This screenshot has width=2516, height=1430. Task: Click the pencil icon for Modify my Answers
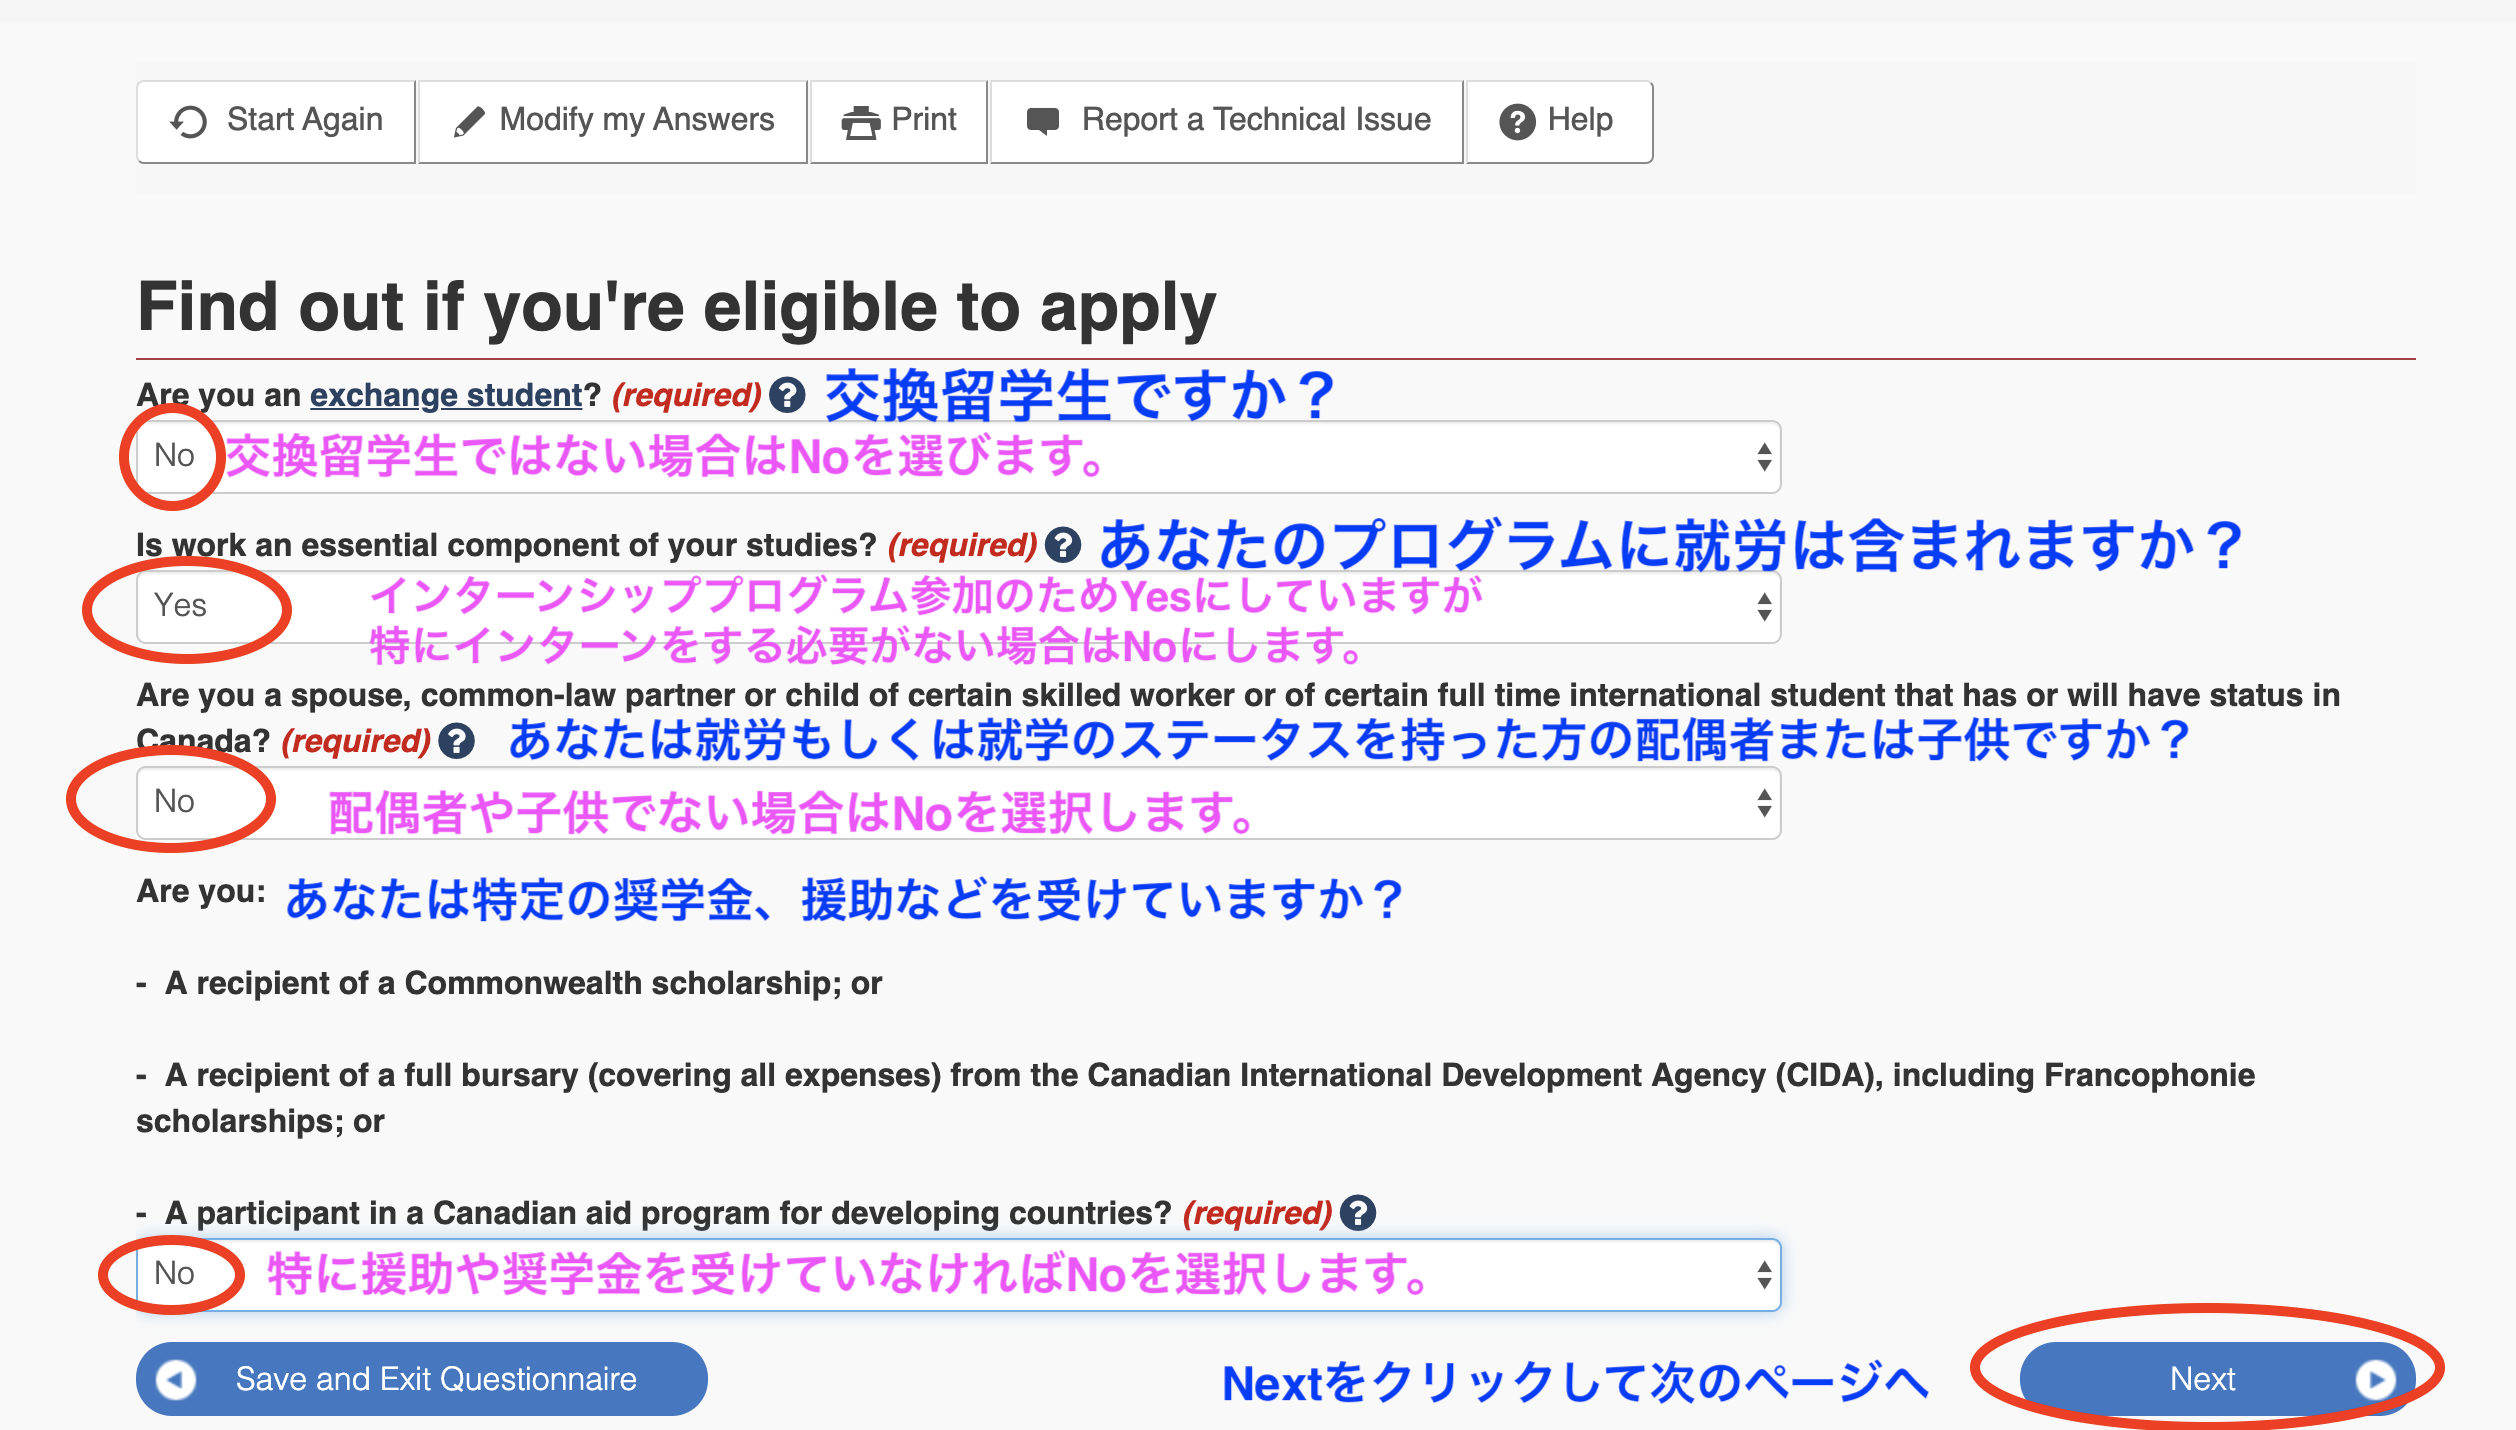(x=468, y=121)
